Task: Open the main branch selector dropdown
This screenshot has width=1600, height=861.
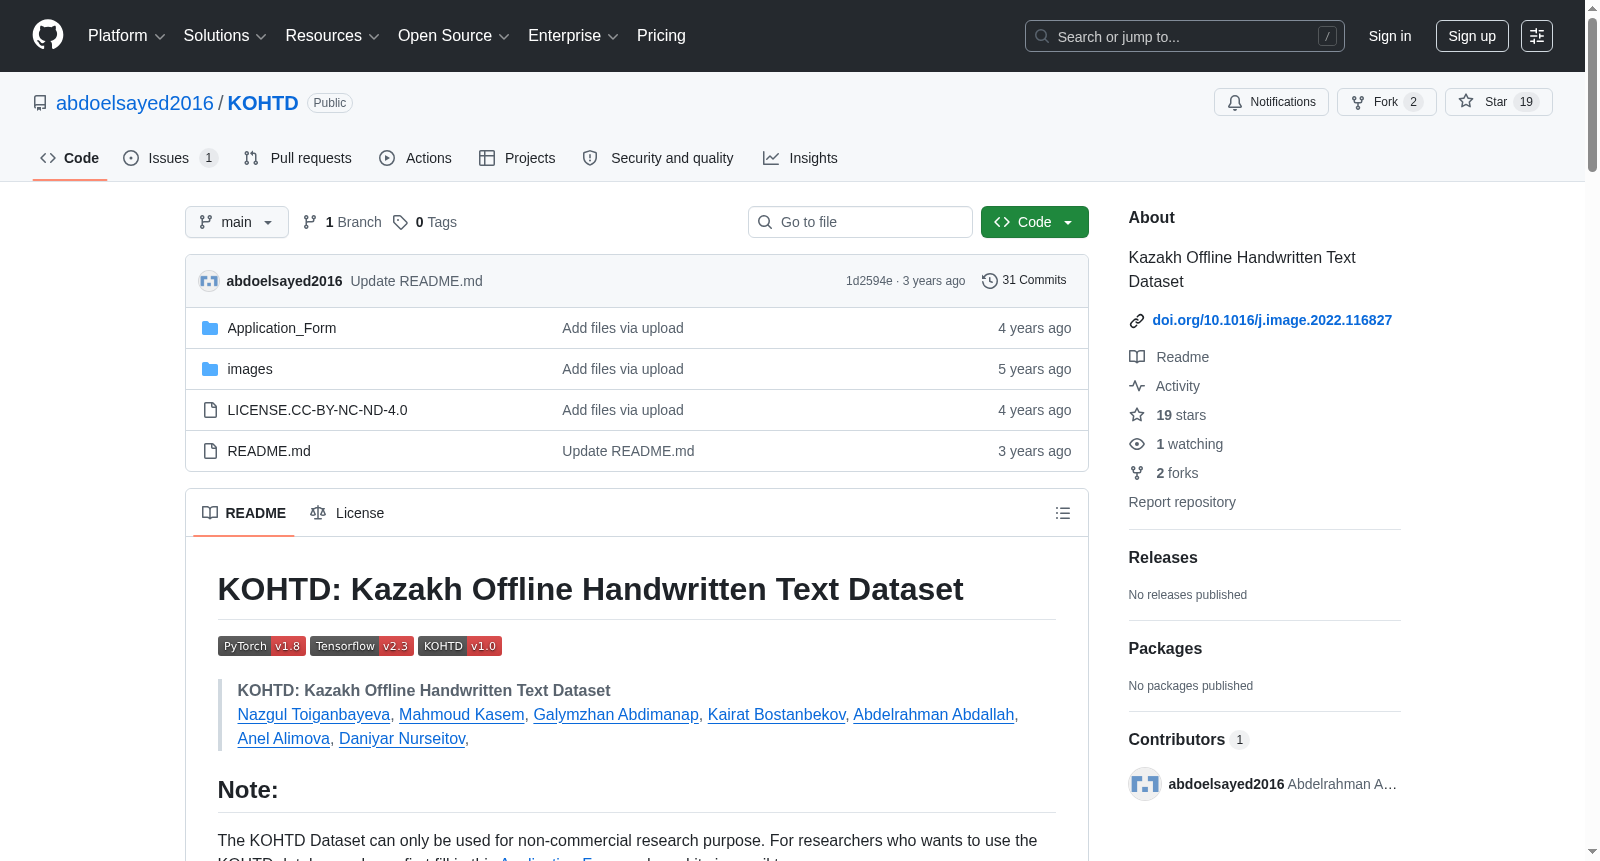Action: click(x=237, y=222)
